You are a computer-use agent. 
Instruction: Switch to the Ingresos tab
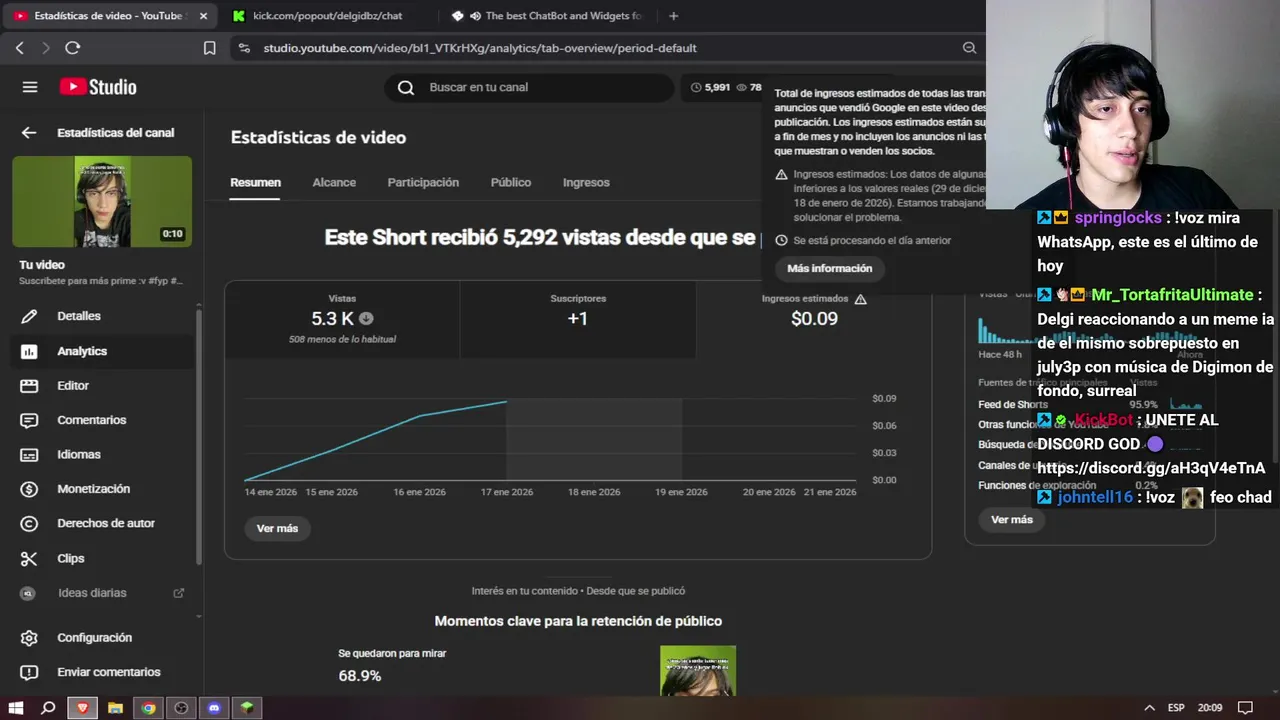click(586, 183)
